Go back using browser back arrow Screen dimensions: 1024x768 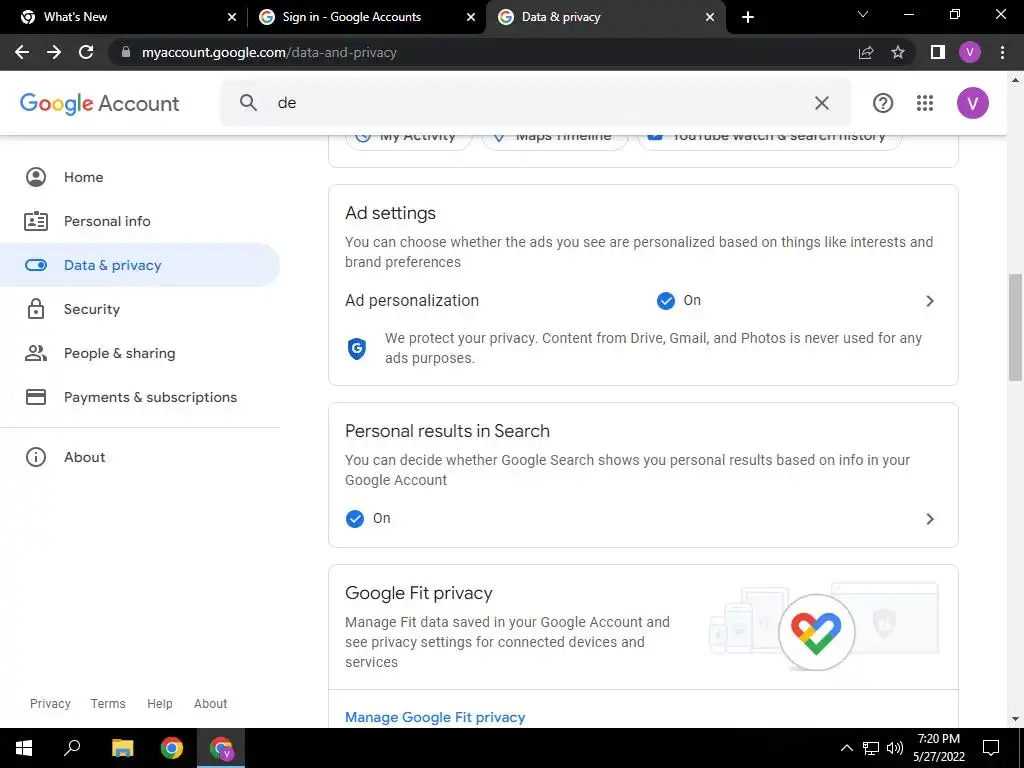click(22, 52)
